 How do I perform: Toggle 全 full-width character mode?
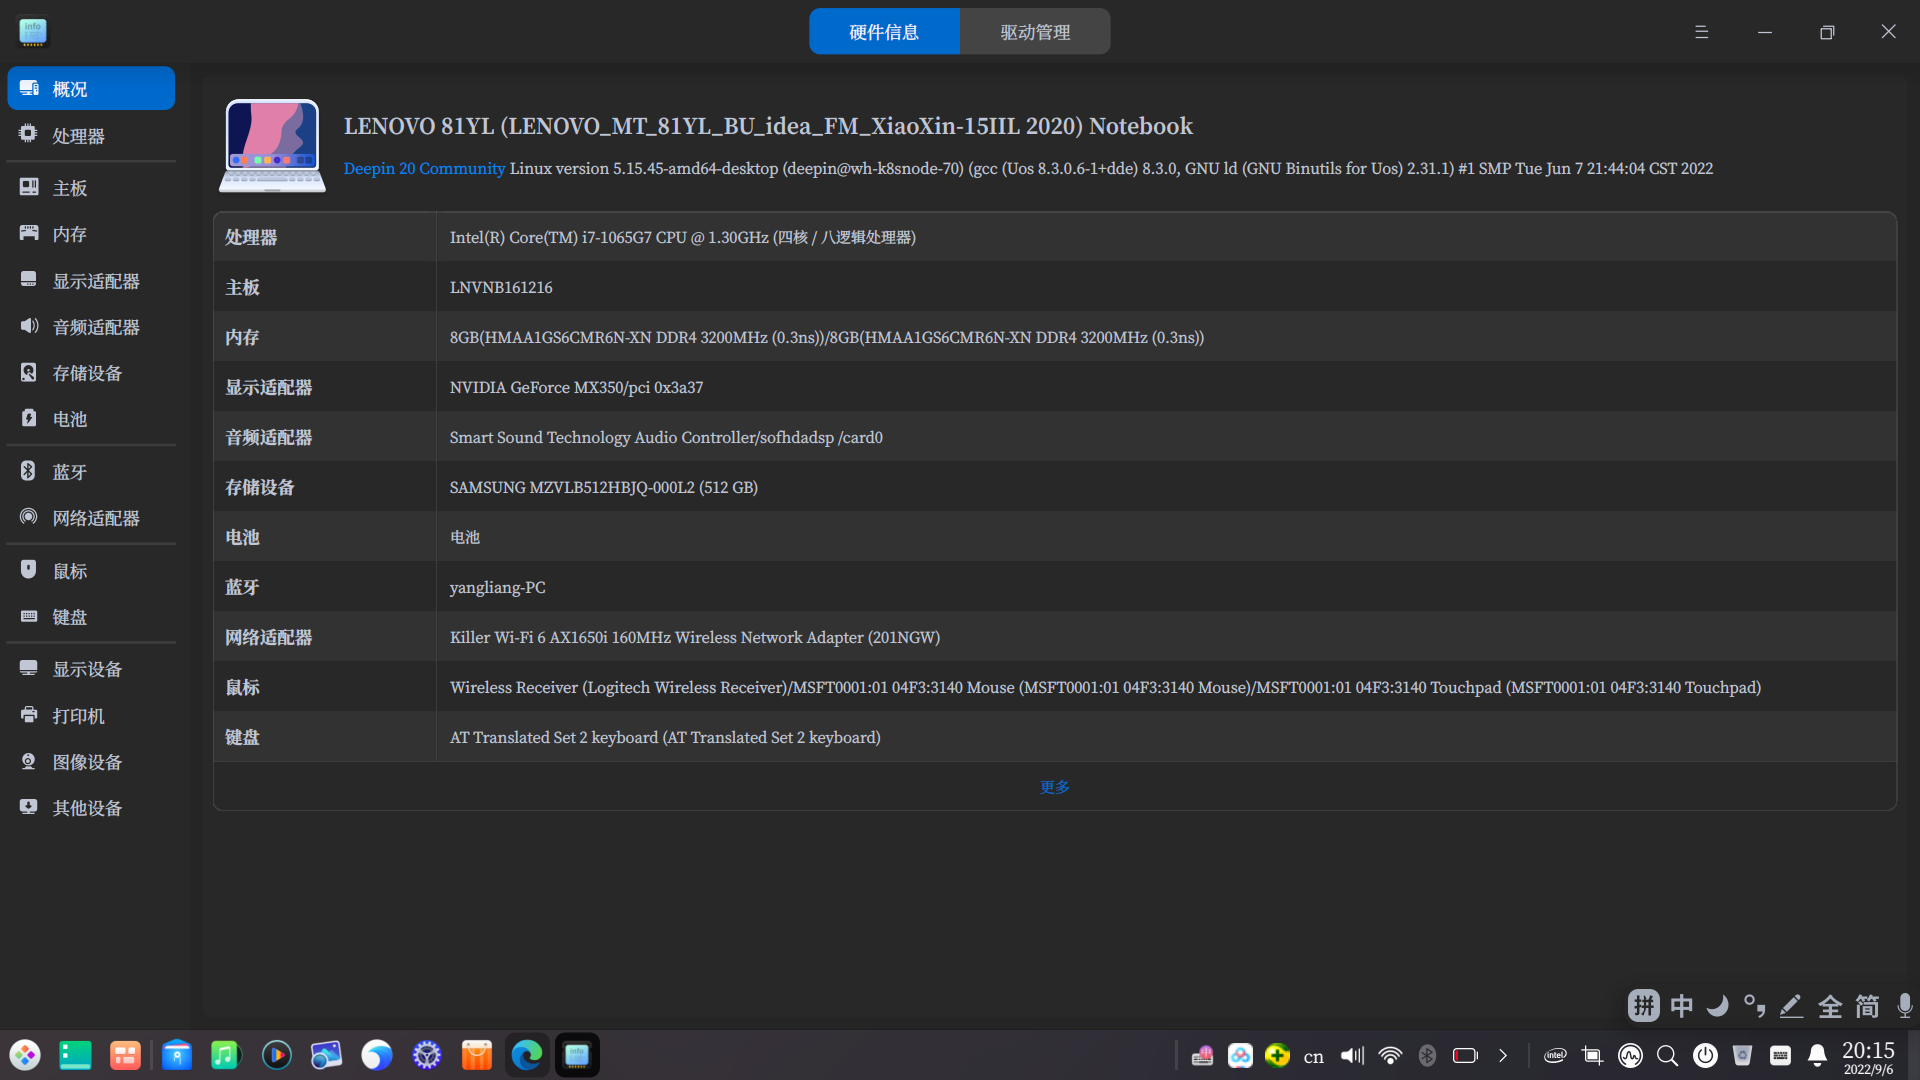pos(1829,1006)
